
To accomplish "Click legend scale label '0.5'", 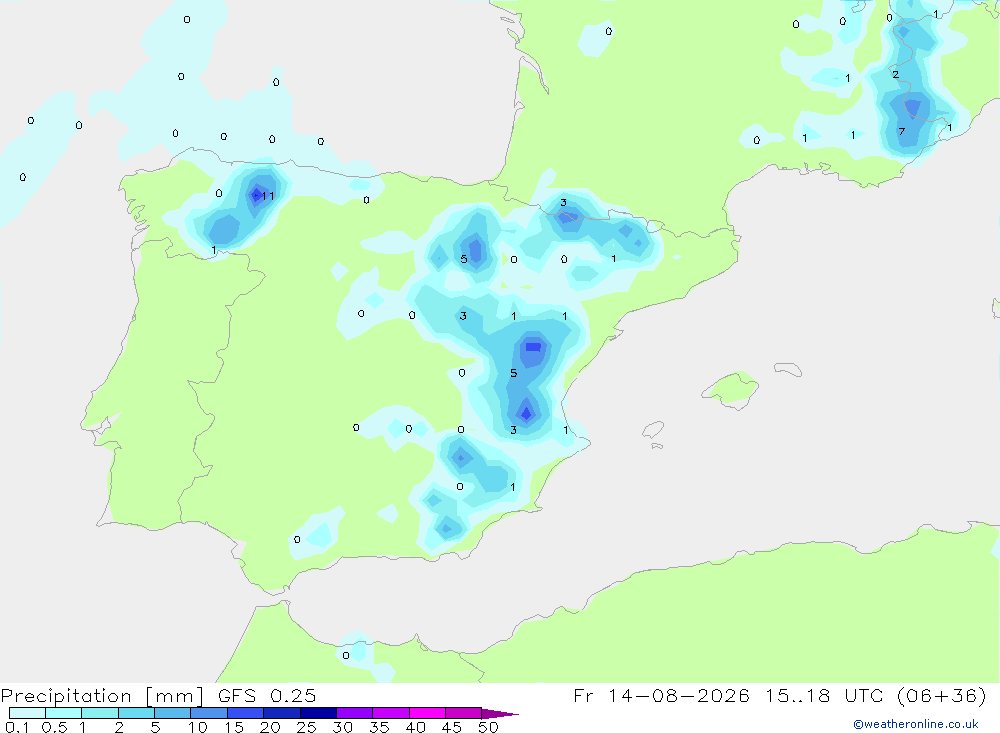I will point(54,727).
